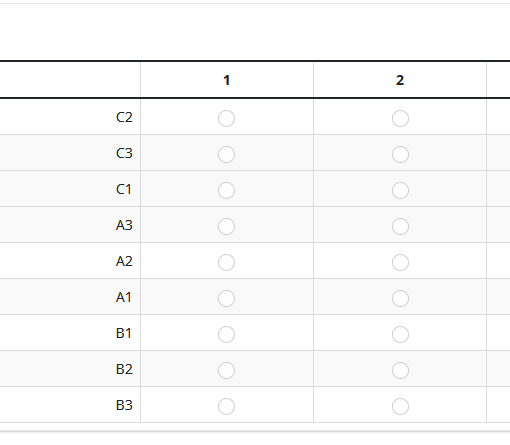Select option 2 for row B1
Viewport: 510px width, 445px height.
400,334
